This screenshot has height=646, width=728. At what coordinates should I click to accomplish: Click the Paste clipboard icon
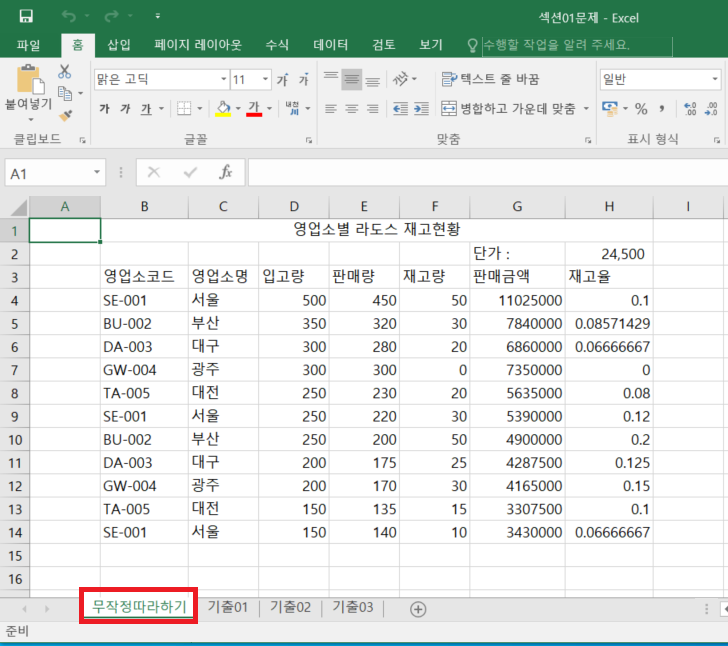click(x=28, y=78)
